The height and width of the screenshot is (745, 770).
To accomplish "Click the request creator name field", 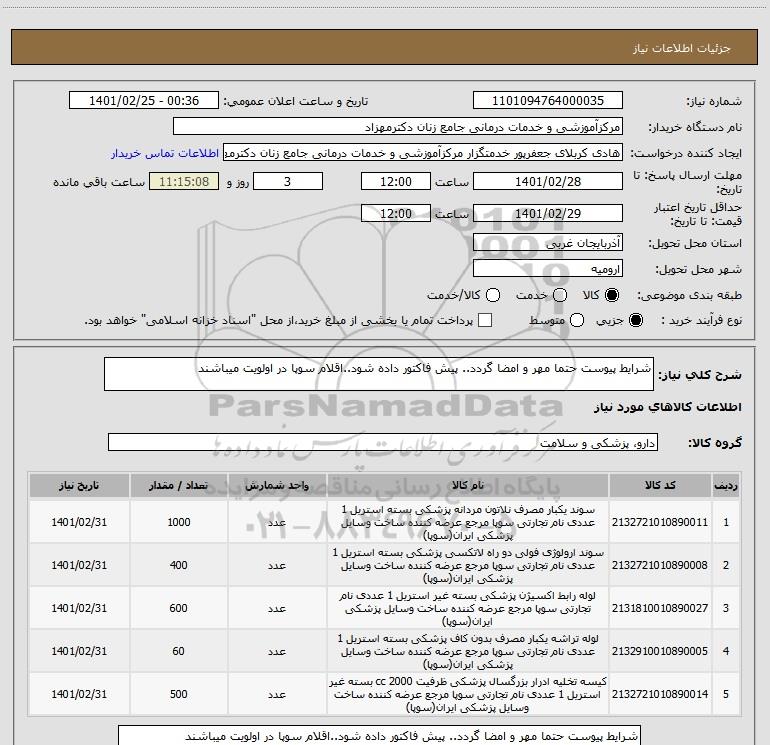I will point(423,153).
